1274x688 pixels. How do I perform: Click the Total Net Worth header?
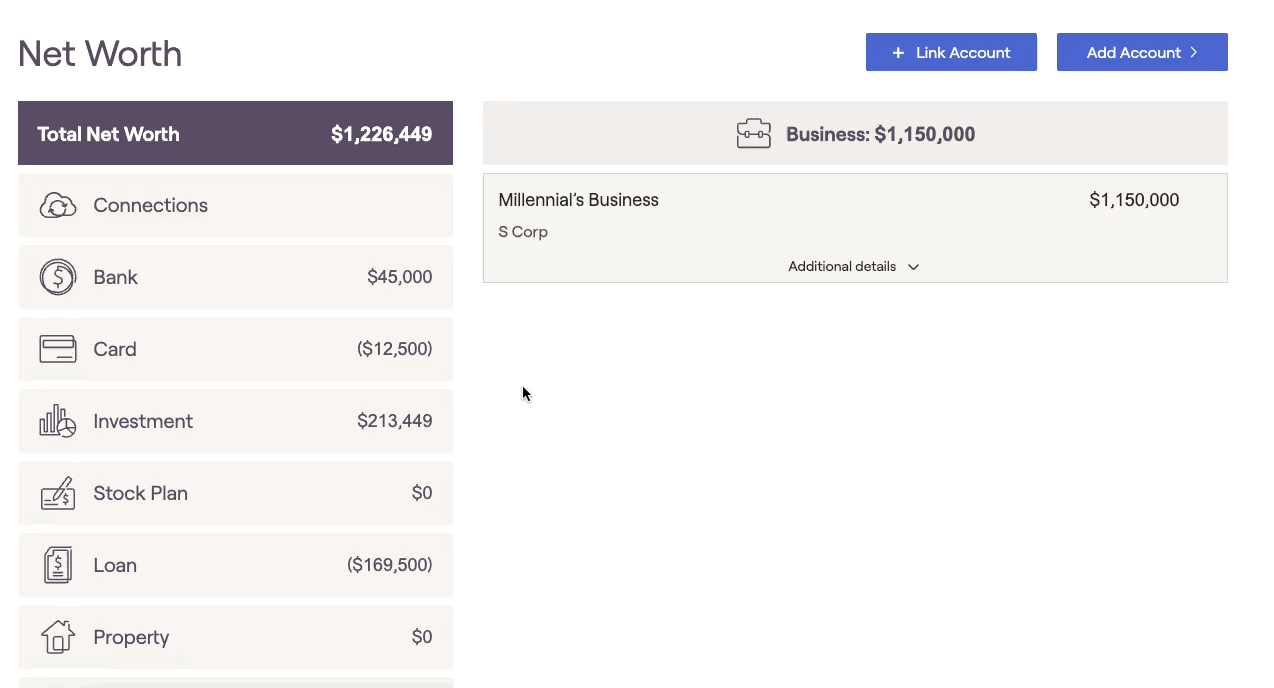[235, 133]
